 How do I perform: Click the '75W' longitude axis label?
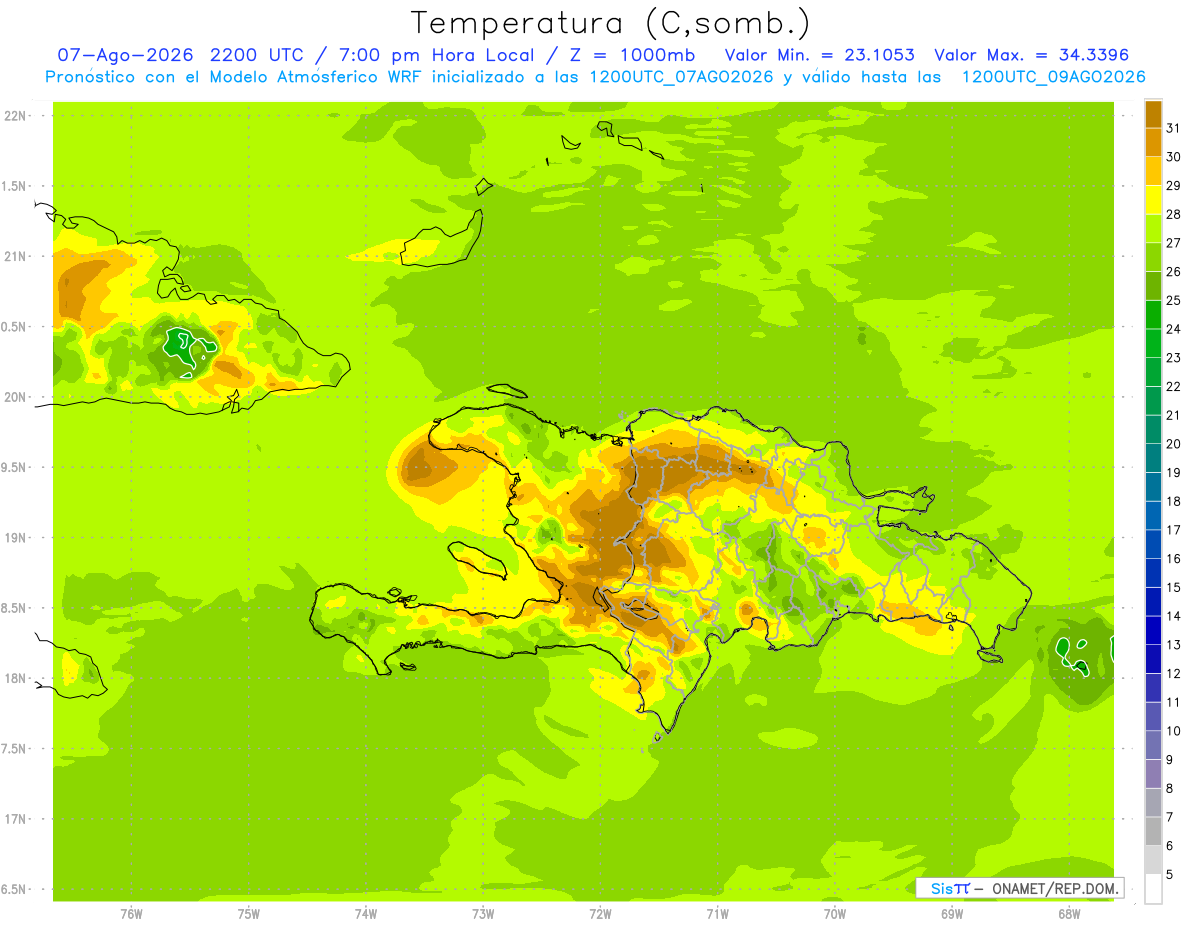[249, 914]
